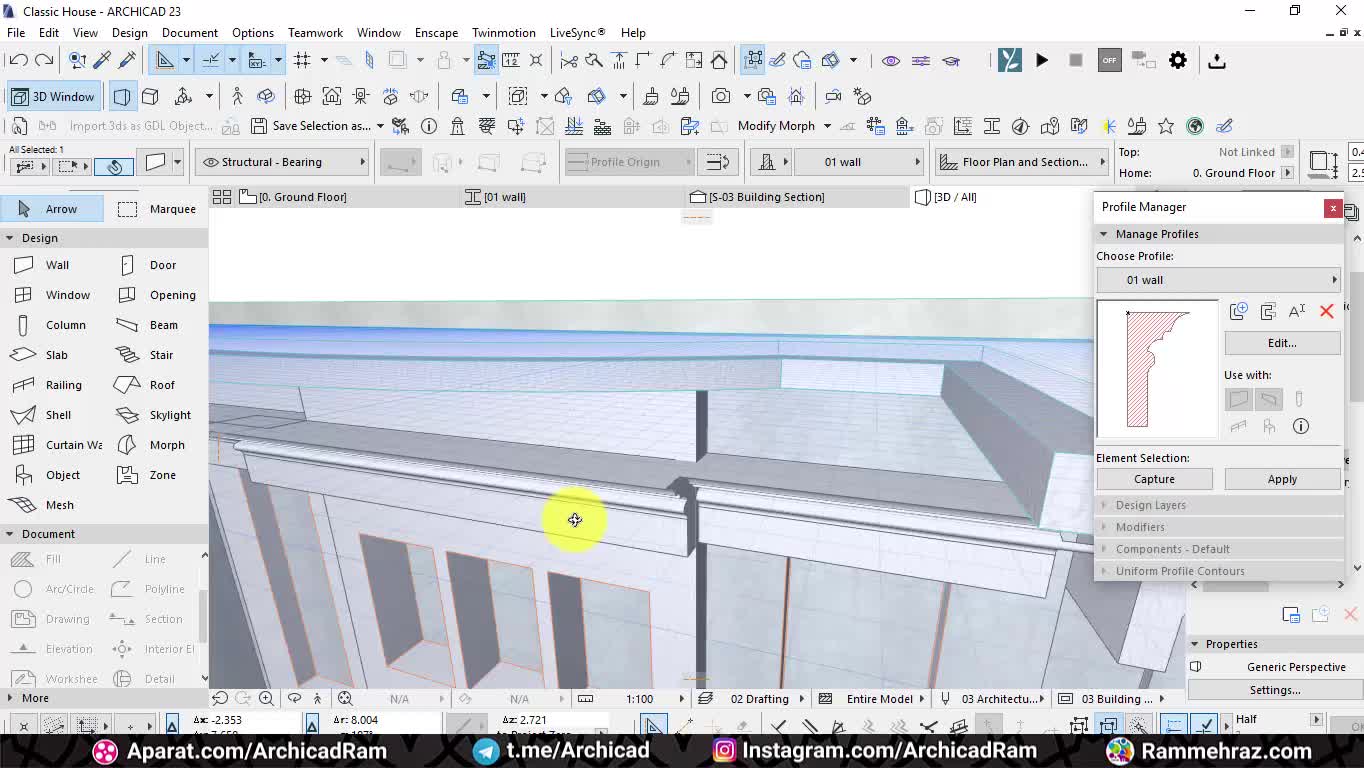Click the Enscape start play icon
The image size is (1364, 768).
tap(1042, 61)
